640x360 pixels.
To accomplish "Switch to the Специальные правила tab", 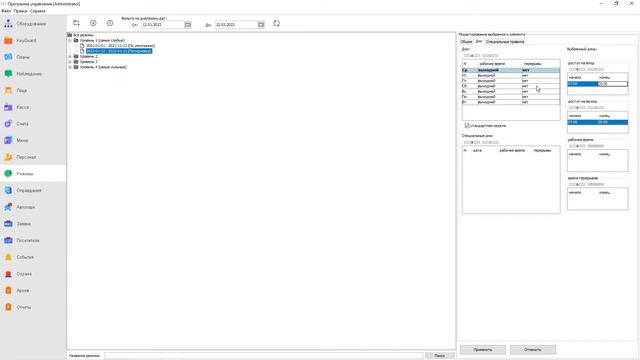I will tap(505, 42).
